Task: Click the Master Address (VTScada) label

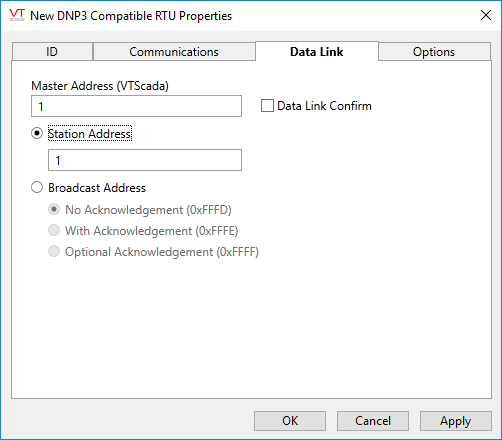Action: [100, 86]
